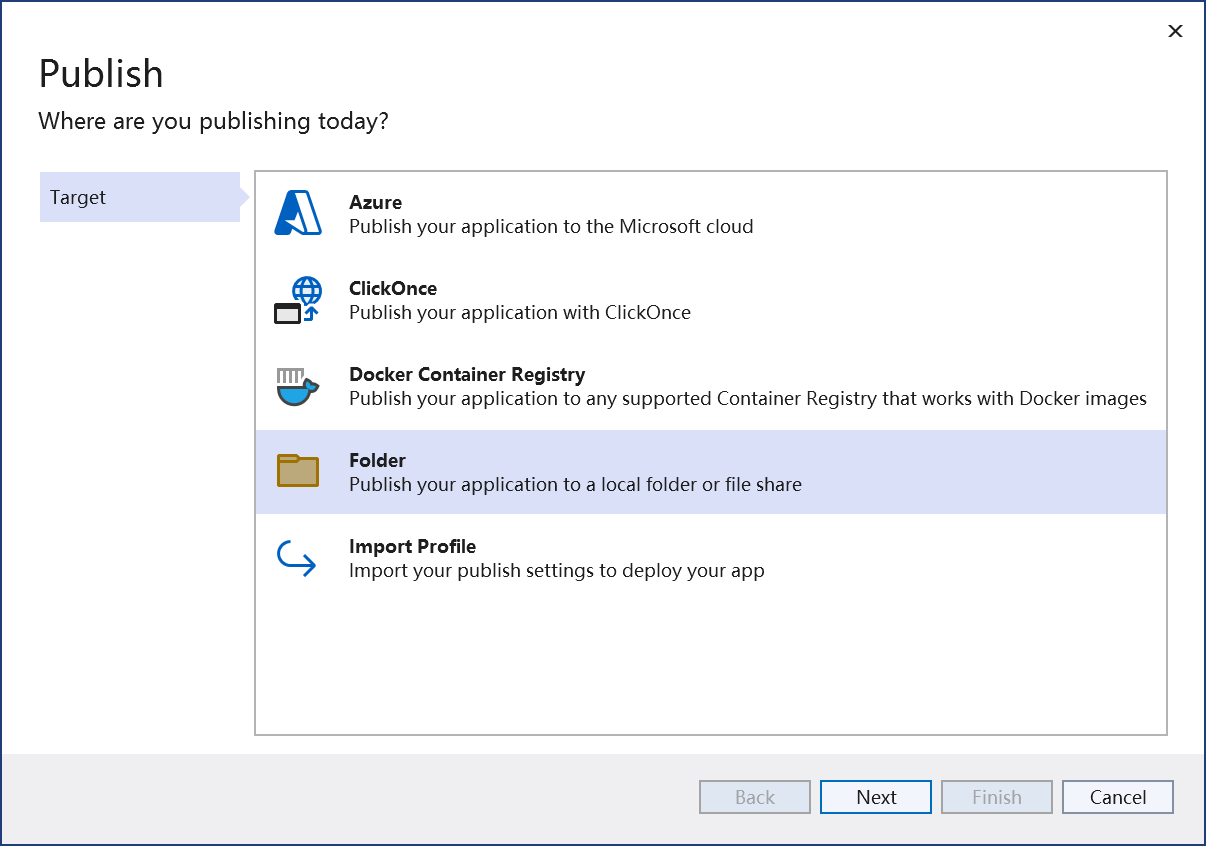Click the Container Registry description text
The width and height of the screenshot is (1206, 846).
pyautogui.click(x=747, y=398)
